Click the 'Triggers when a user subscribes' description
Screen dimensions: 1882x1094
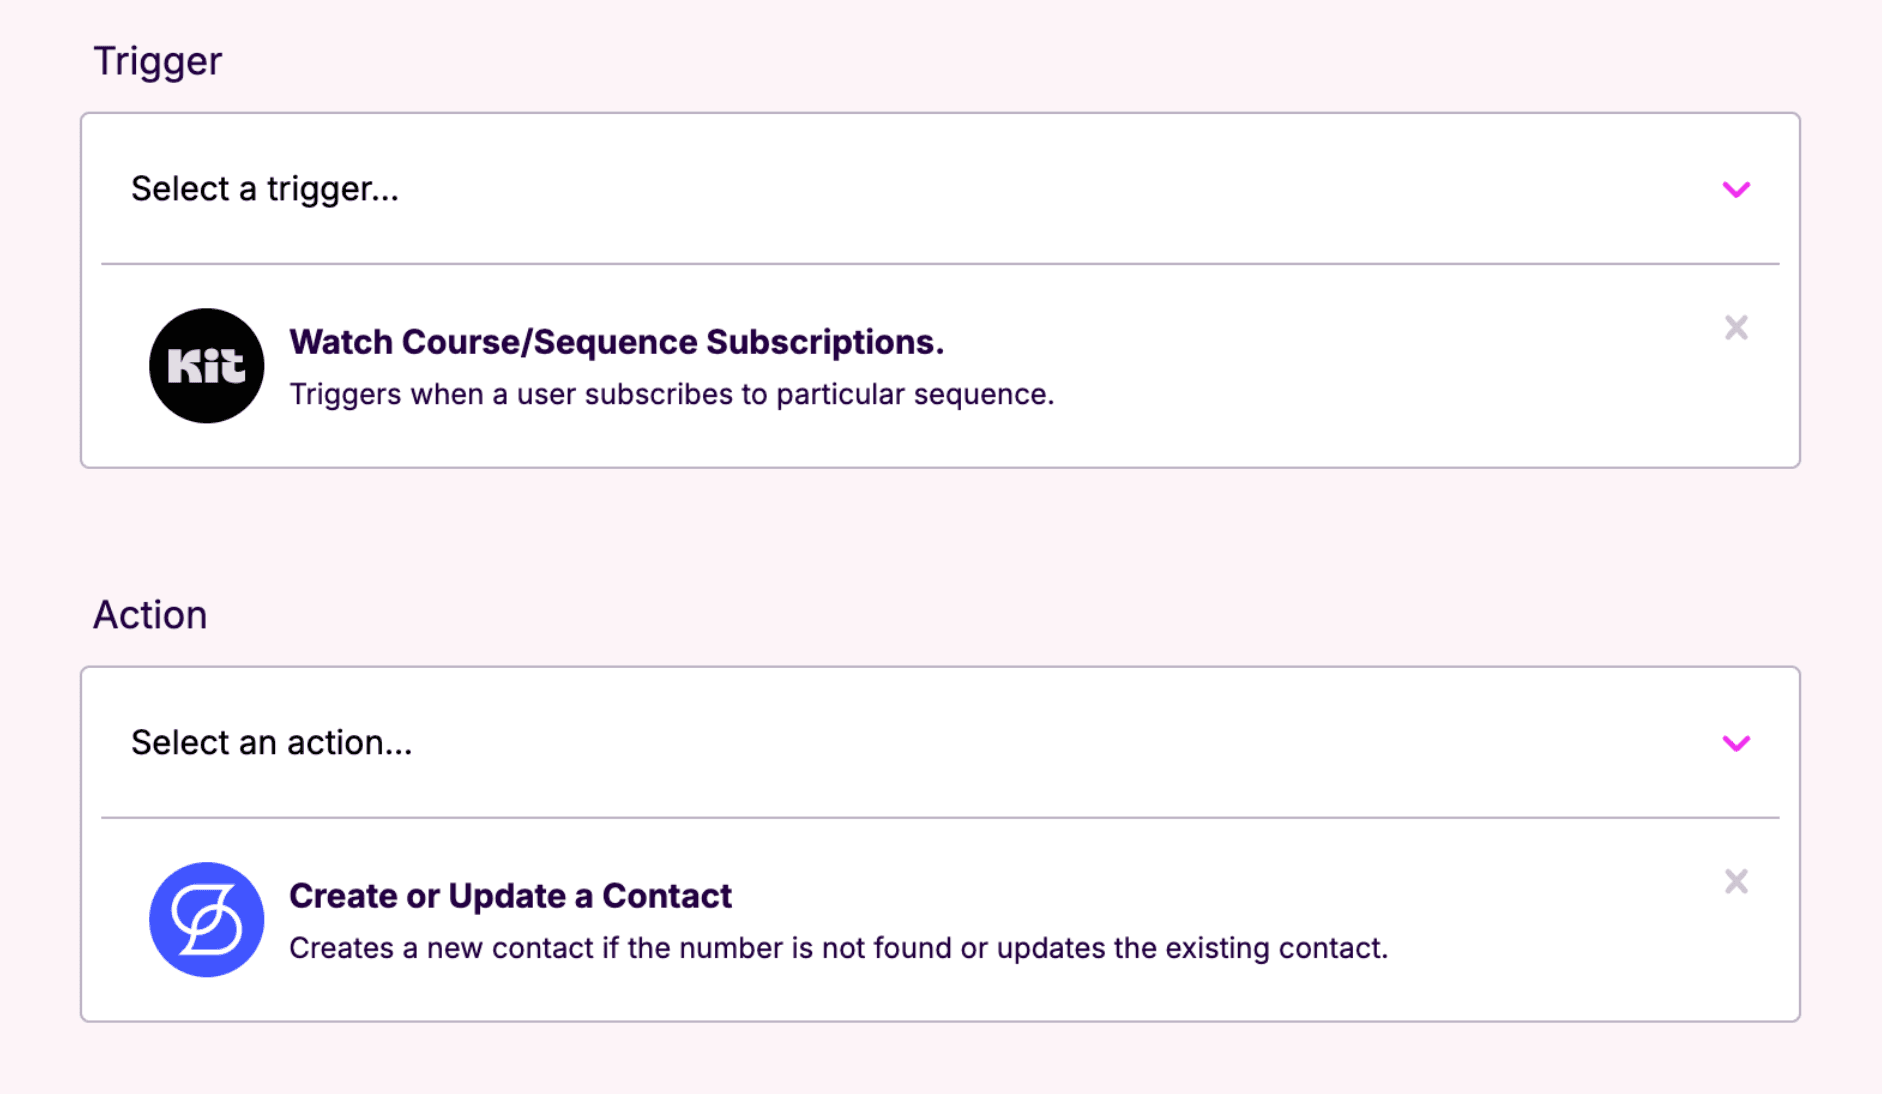coord(671,395)
